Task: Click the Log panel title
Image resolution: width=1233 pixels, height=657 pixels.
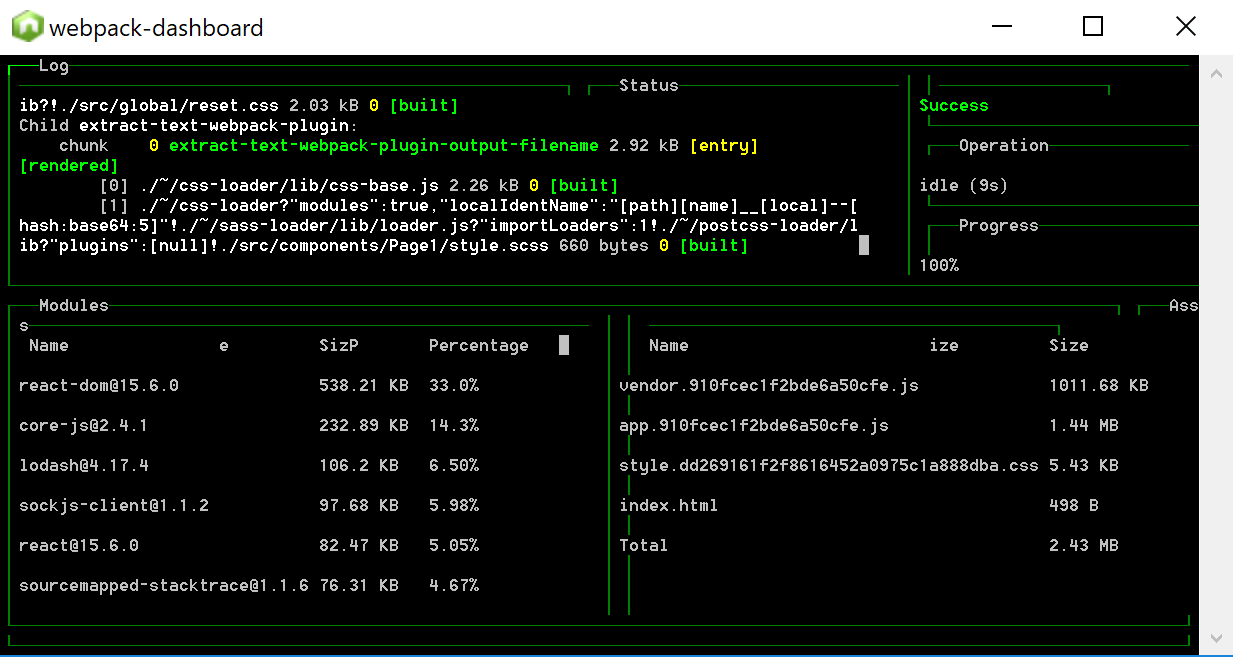Action: [x=54, y=66]
